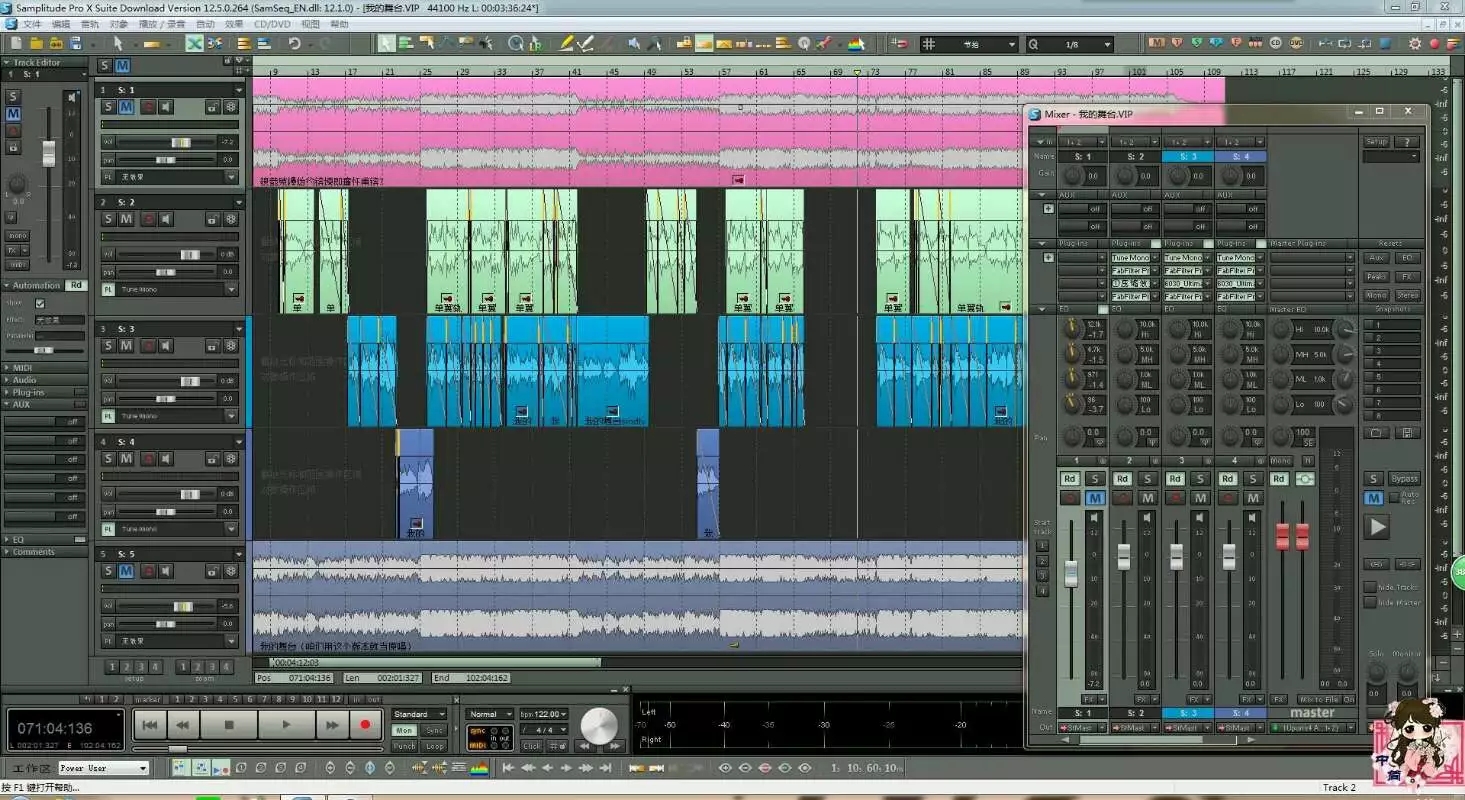Toggle the Loop button in the transport
1465x800 pixels.
coord(434,746)
